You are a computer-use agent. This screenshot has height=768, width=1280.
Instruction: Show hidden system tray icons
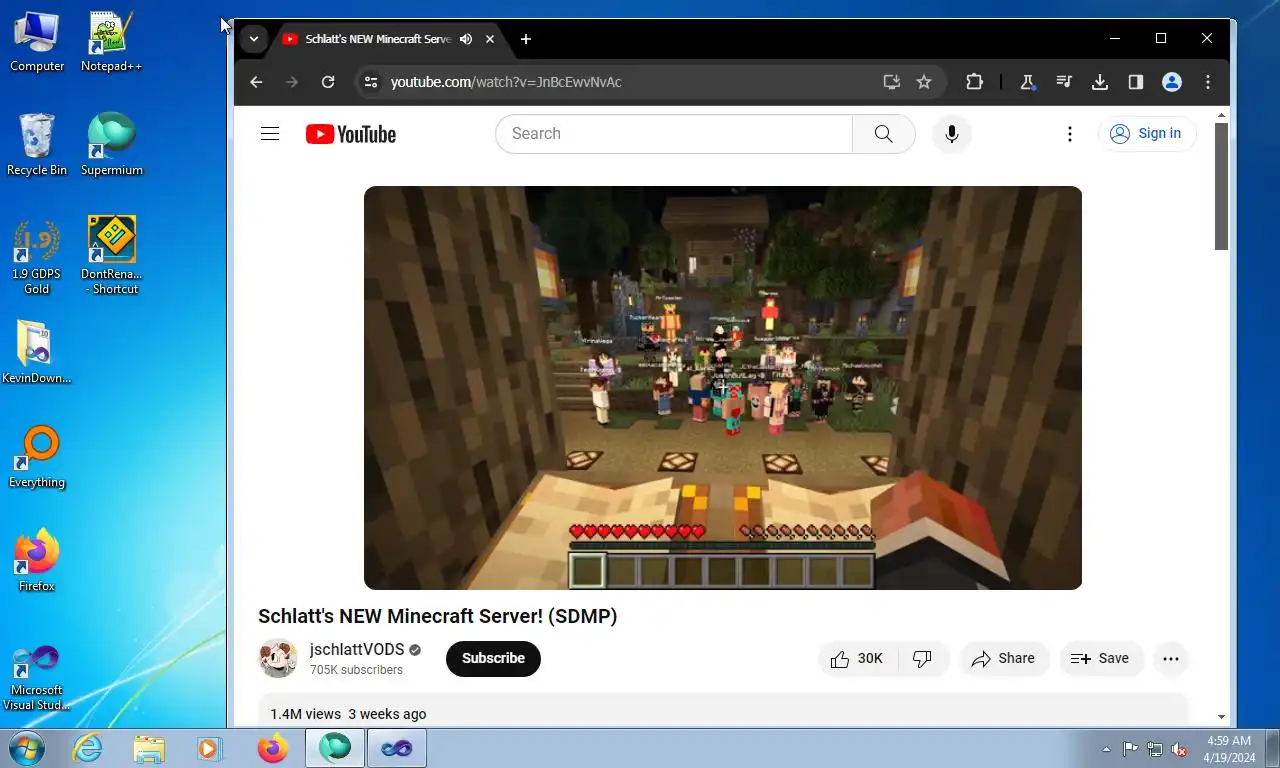click(x=1106, y=749)
